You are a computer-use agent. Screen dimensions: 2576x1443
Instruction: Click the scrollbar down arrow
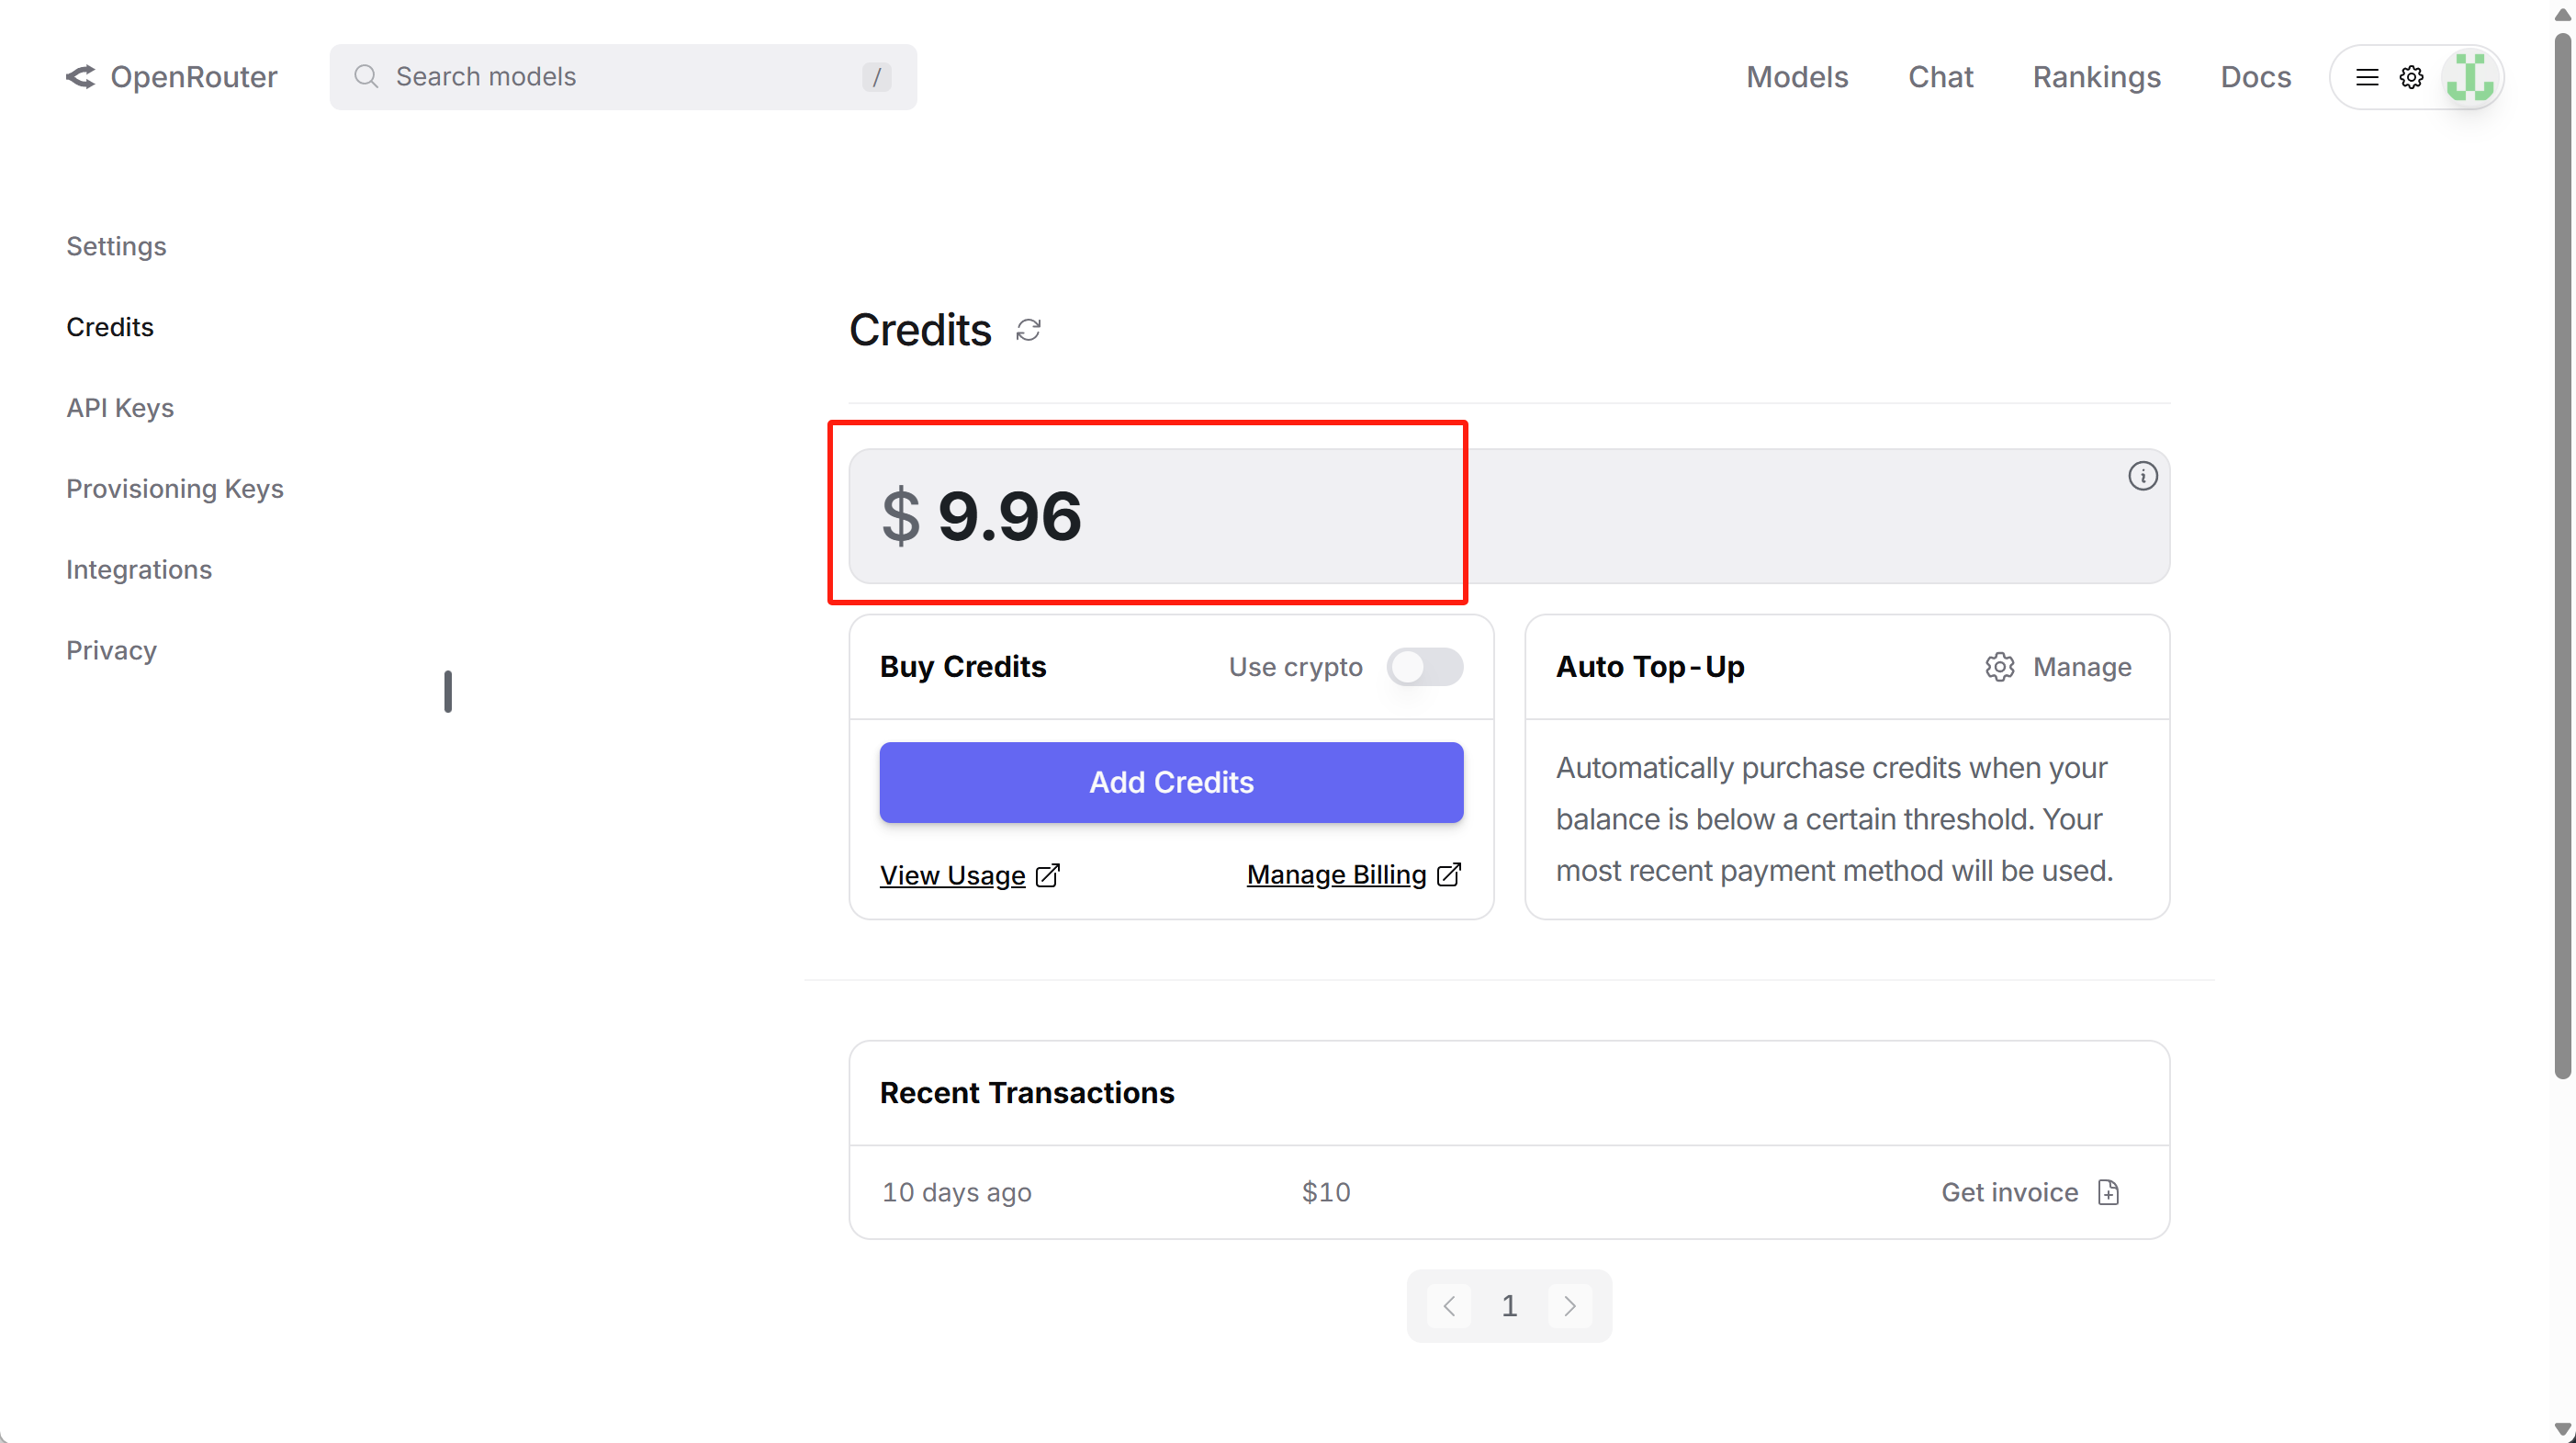coord(2562,1430)
